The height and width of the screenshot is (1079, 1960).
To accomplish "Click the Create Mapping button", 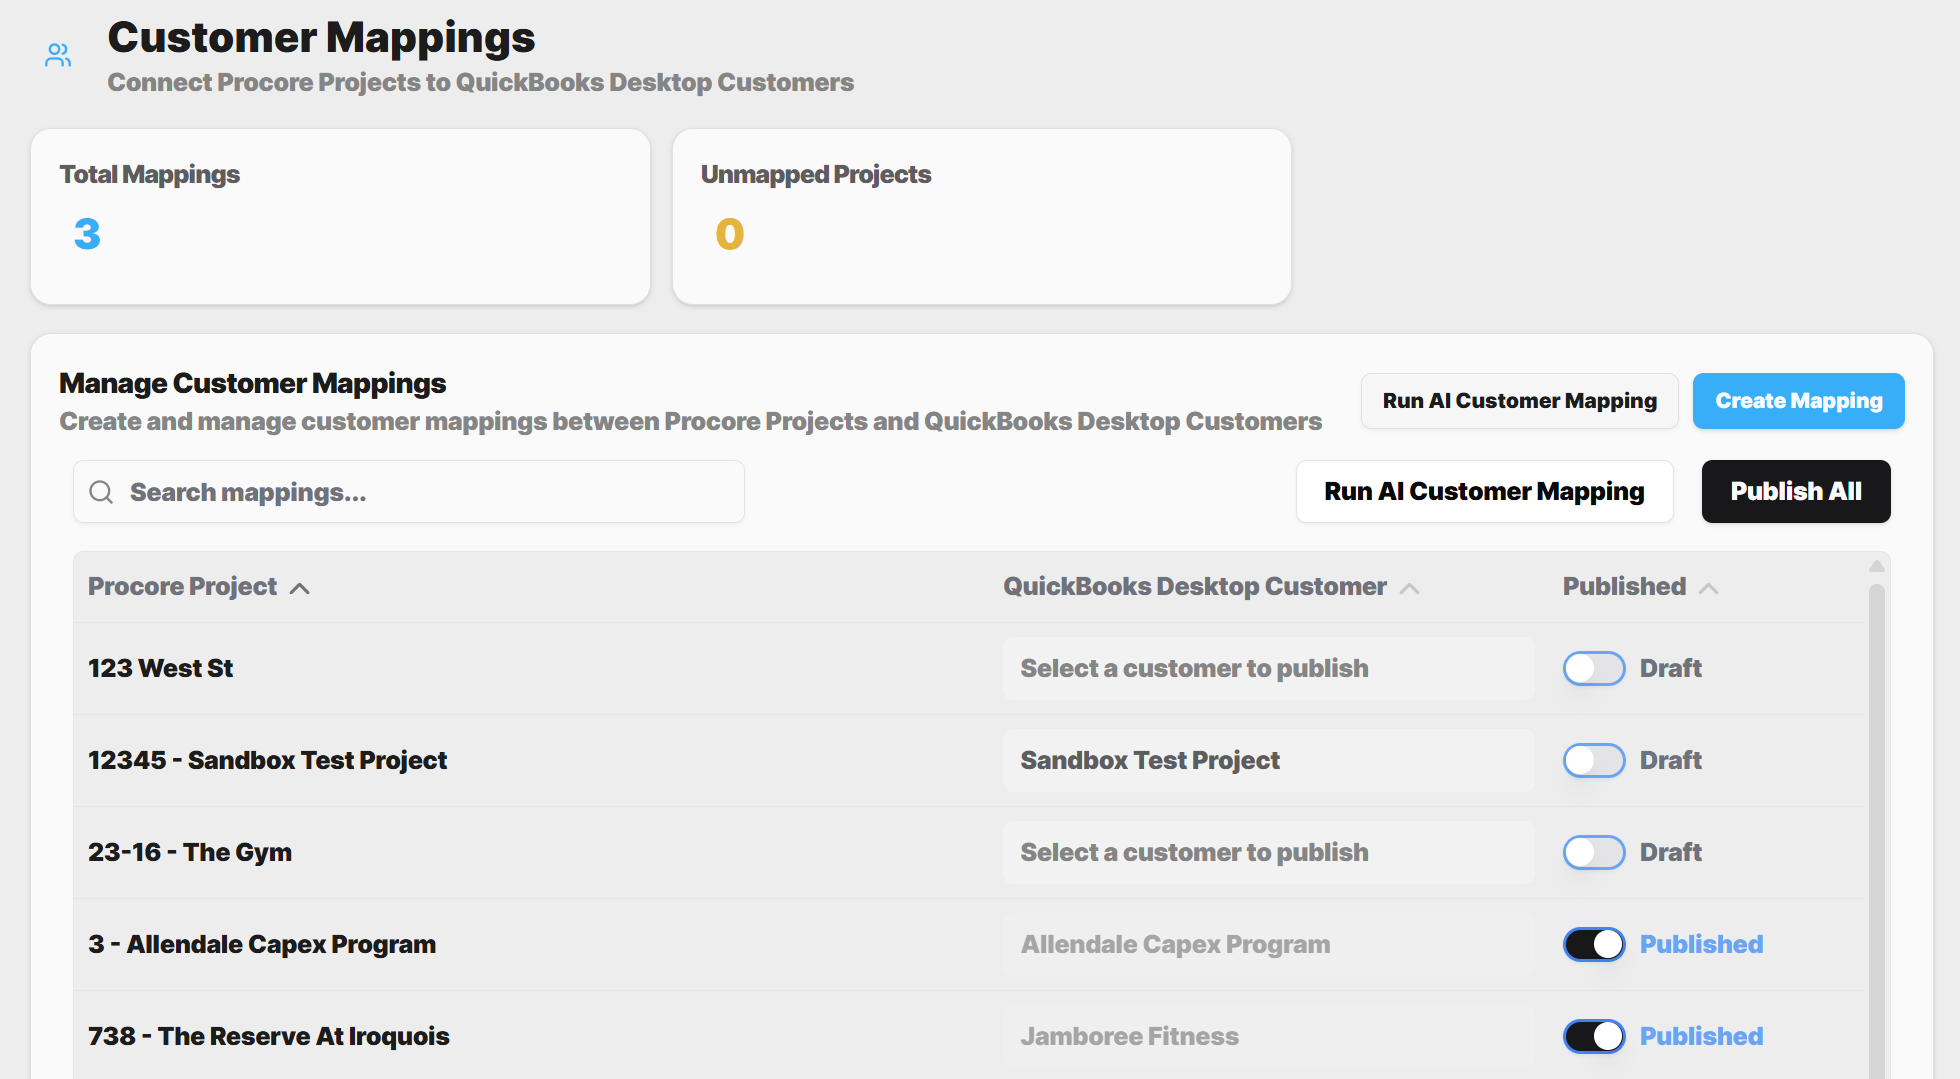I will (x=1799, y=401).
